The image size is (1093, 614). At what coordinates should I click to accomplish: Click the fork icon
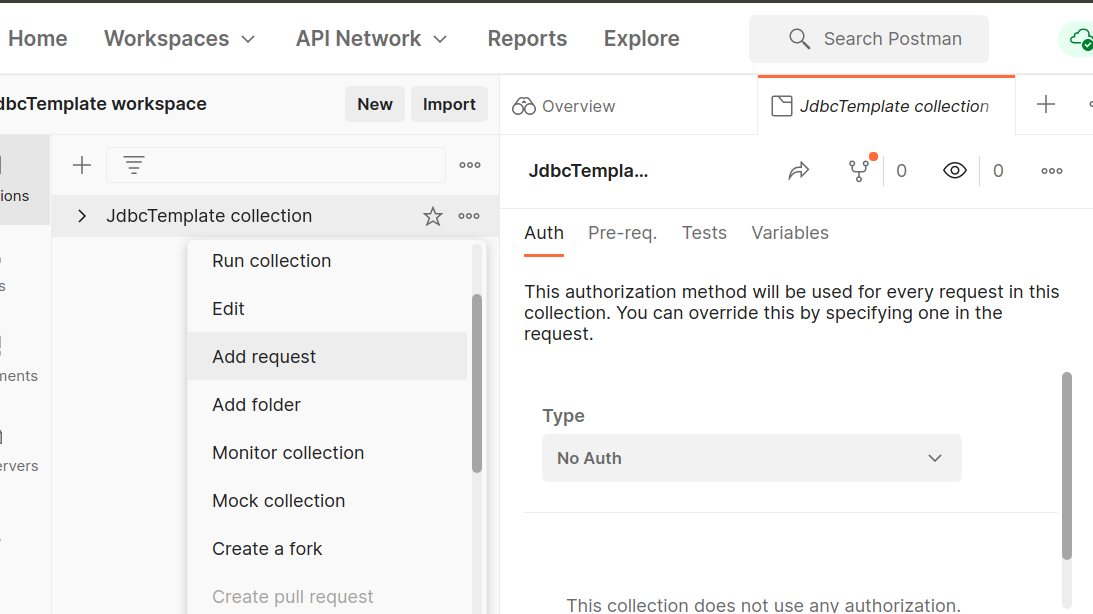point(859,171)
